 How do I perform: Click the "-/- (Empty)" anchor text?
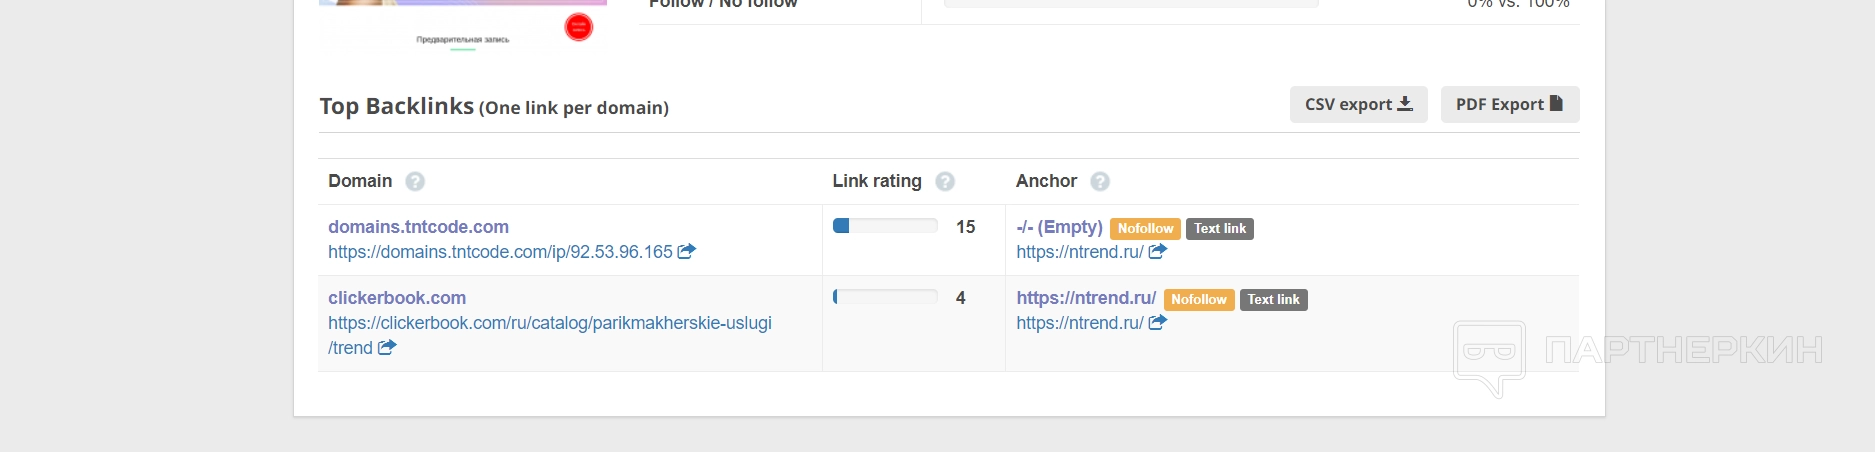(1059, 227)
